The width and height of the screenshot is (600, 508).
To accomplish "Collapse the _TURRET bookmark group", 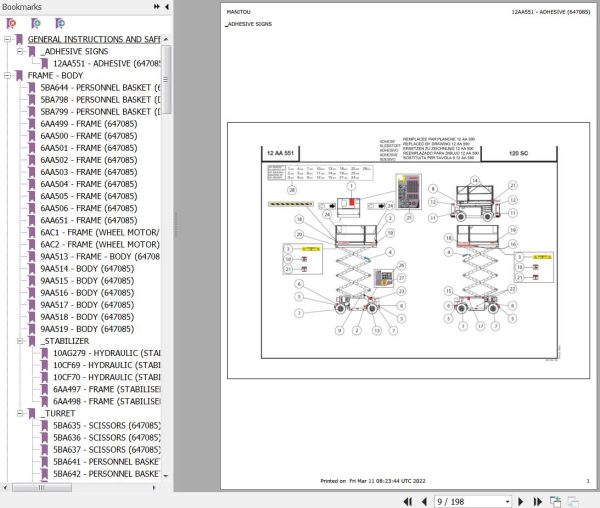I will coord(20,413).
